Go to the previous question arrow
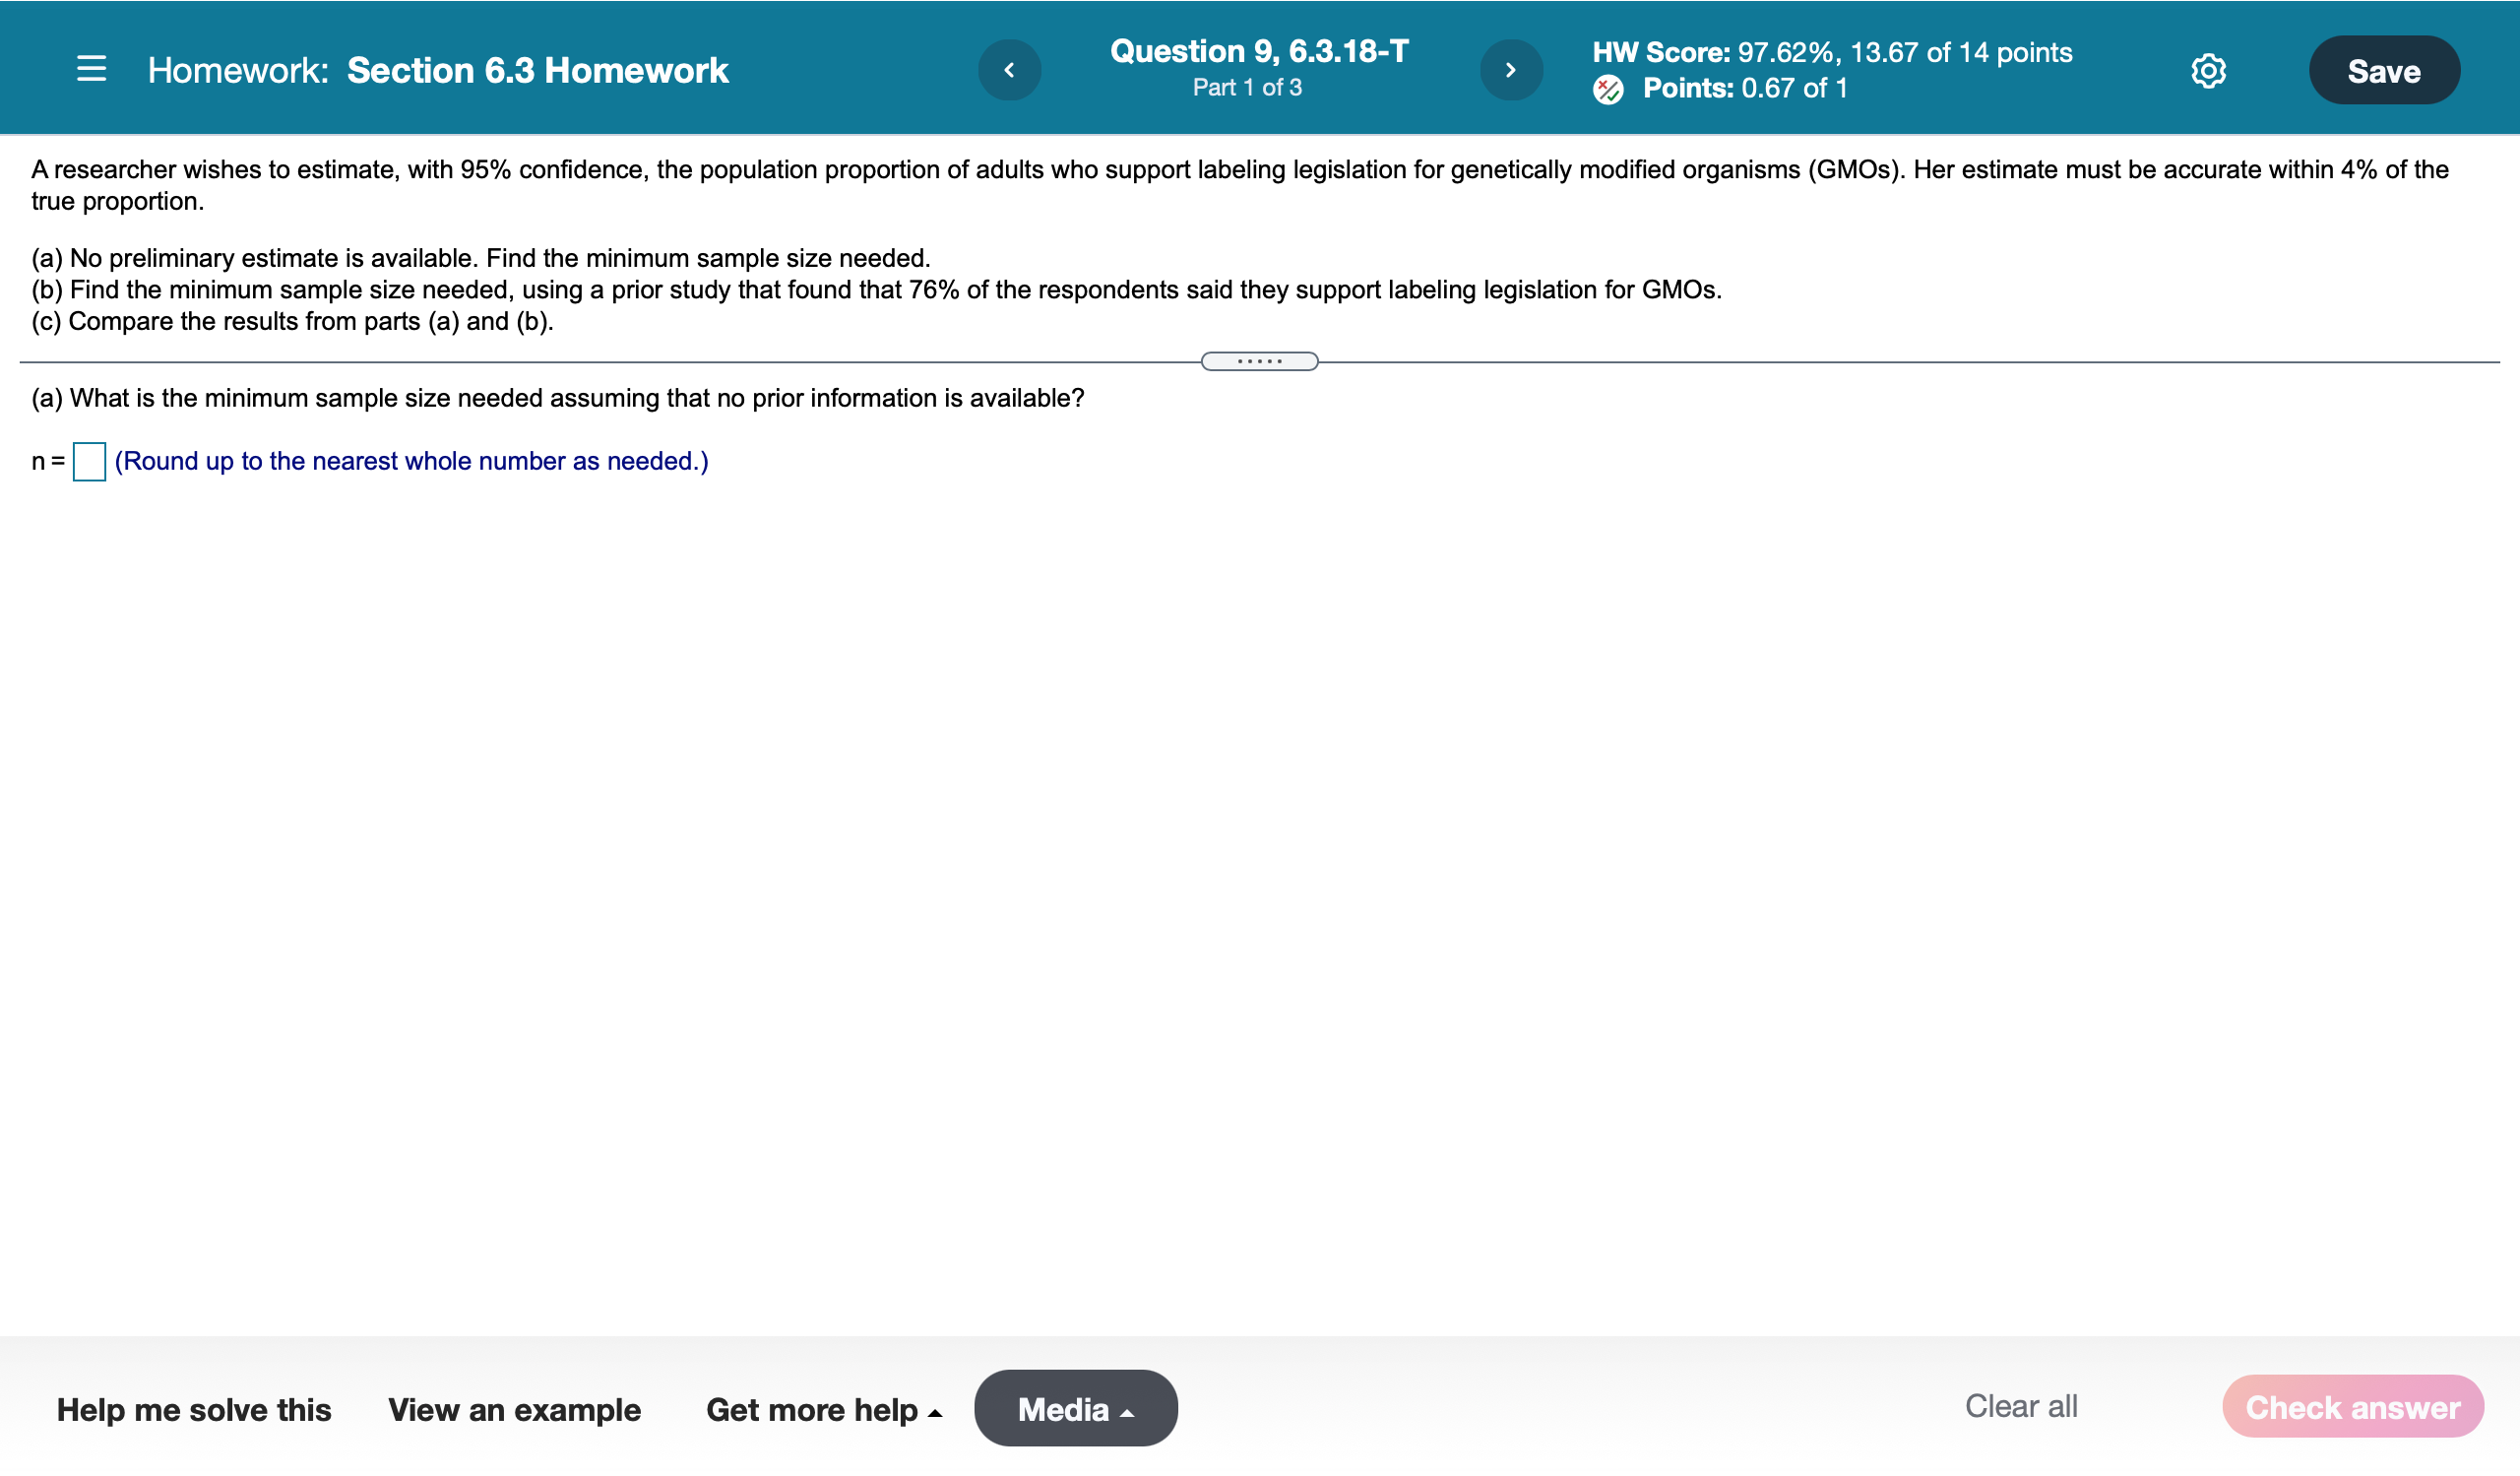Viewport: 2520px width, 1476px height. (1009, 70)
